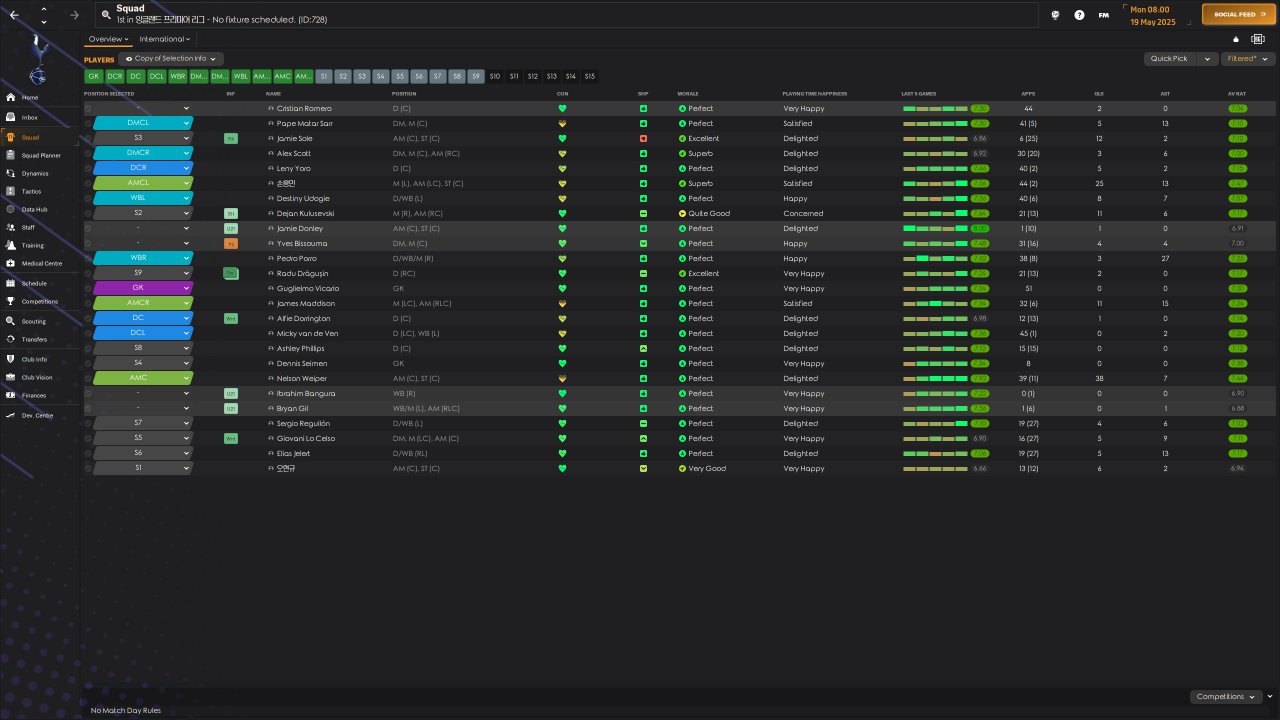
Task: Click the world globe icon
Action: [x=1055, y=15]
